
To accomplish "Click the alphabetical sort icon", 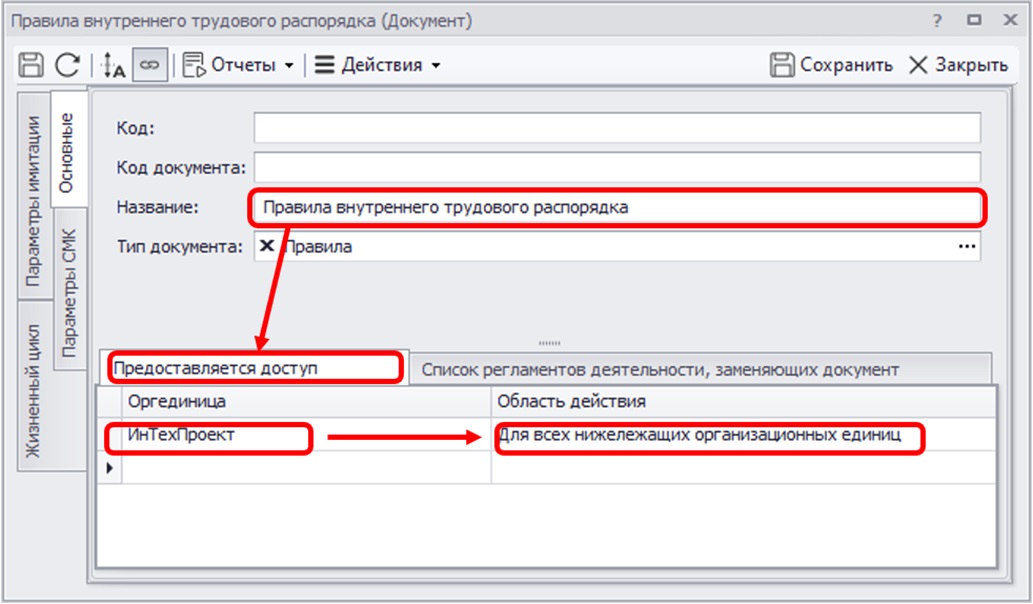I will [x=114, y=66].
